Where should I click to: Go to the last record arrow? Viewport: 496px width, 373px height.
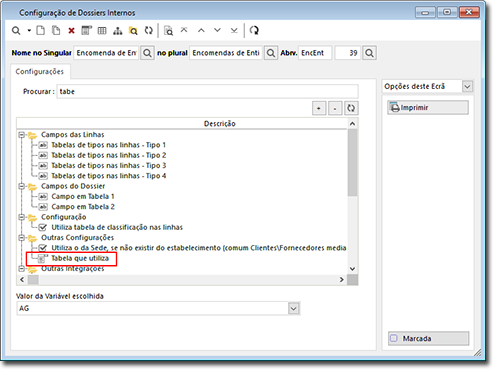point(234,31)
